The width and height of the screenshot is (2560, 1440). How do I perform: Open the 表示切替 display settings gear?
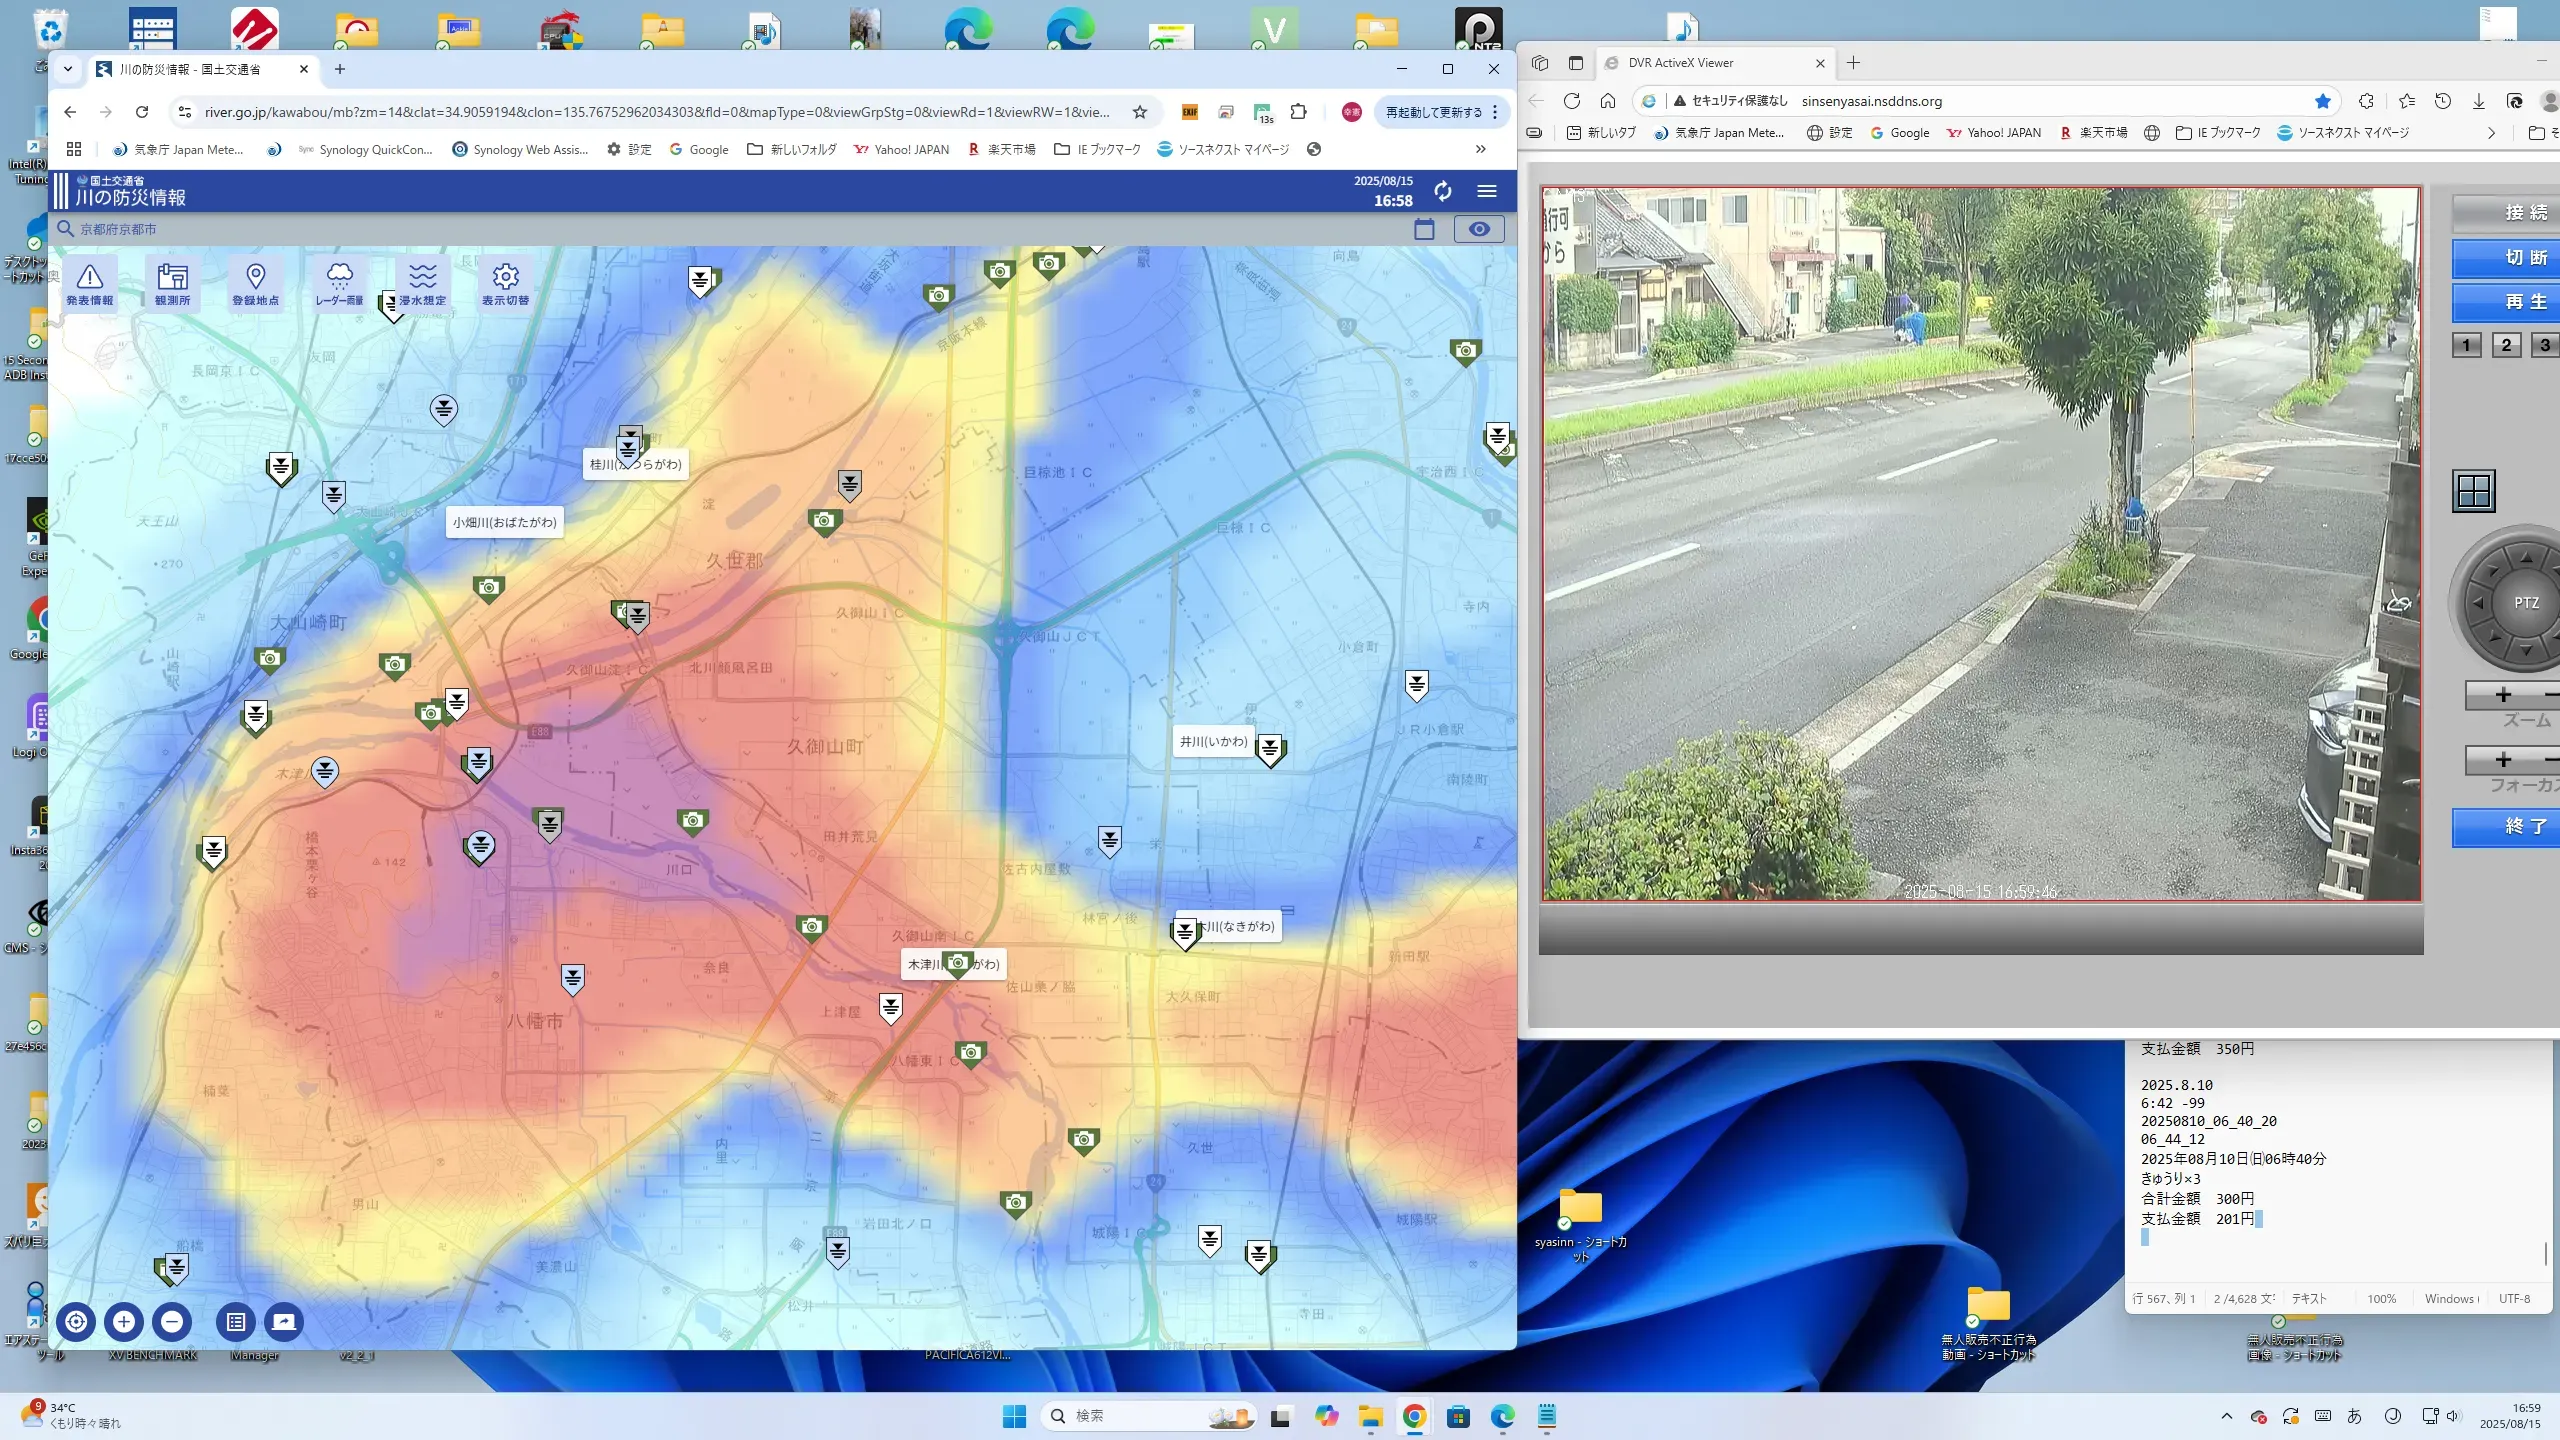[x=505, y=284]
